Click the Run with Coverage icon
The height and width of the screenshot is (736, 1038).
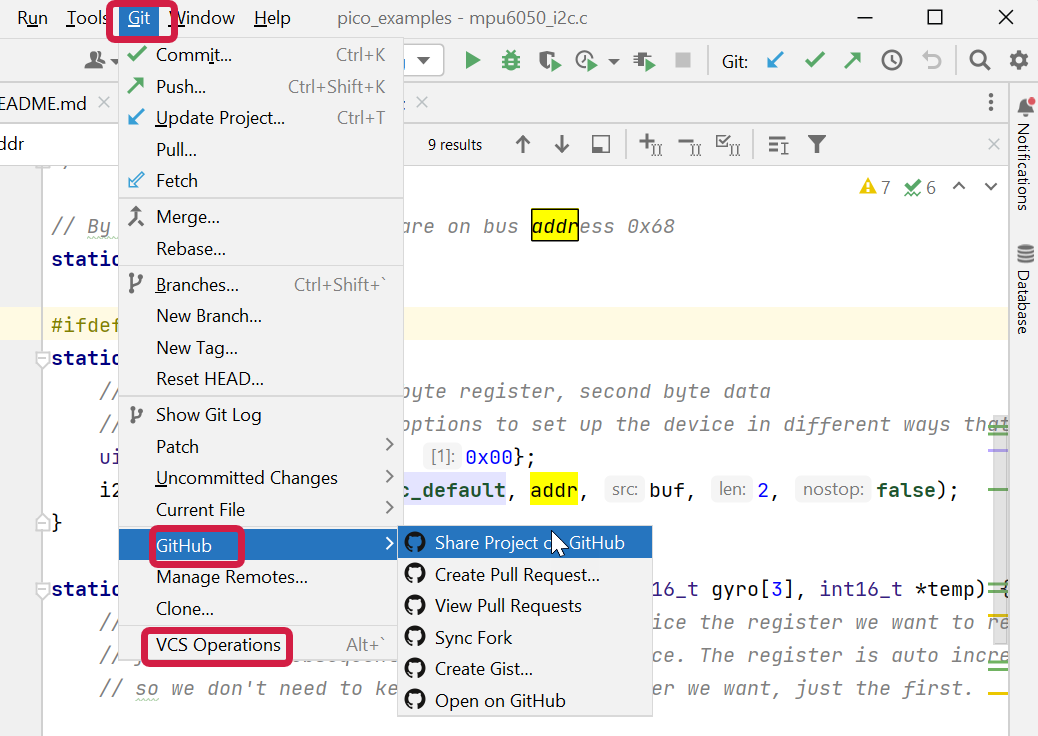[x=549, y=61]
